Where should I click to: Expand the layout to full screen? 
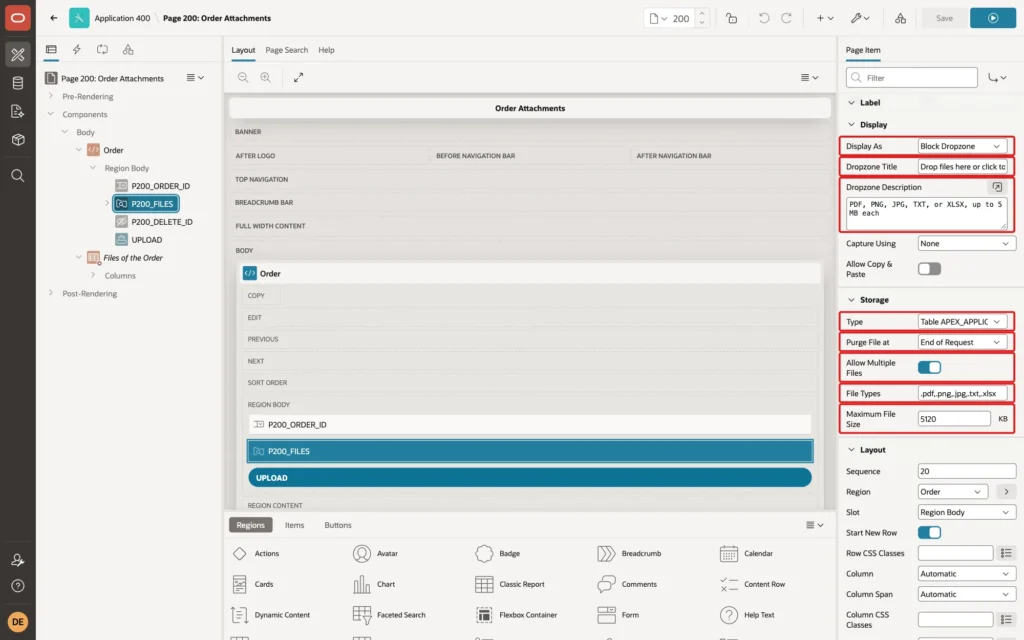(x=298, y=77)
